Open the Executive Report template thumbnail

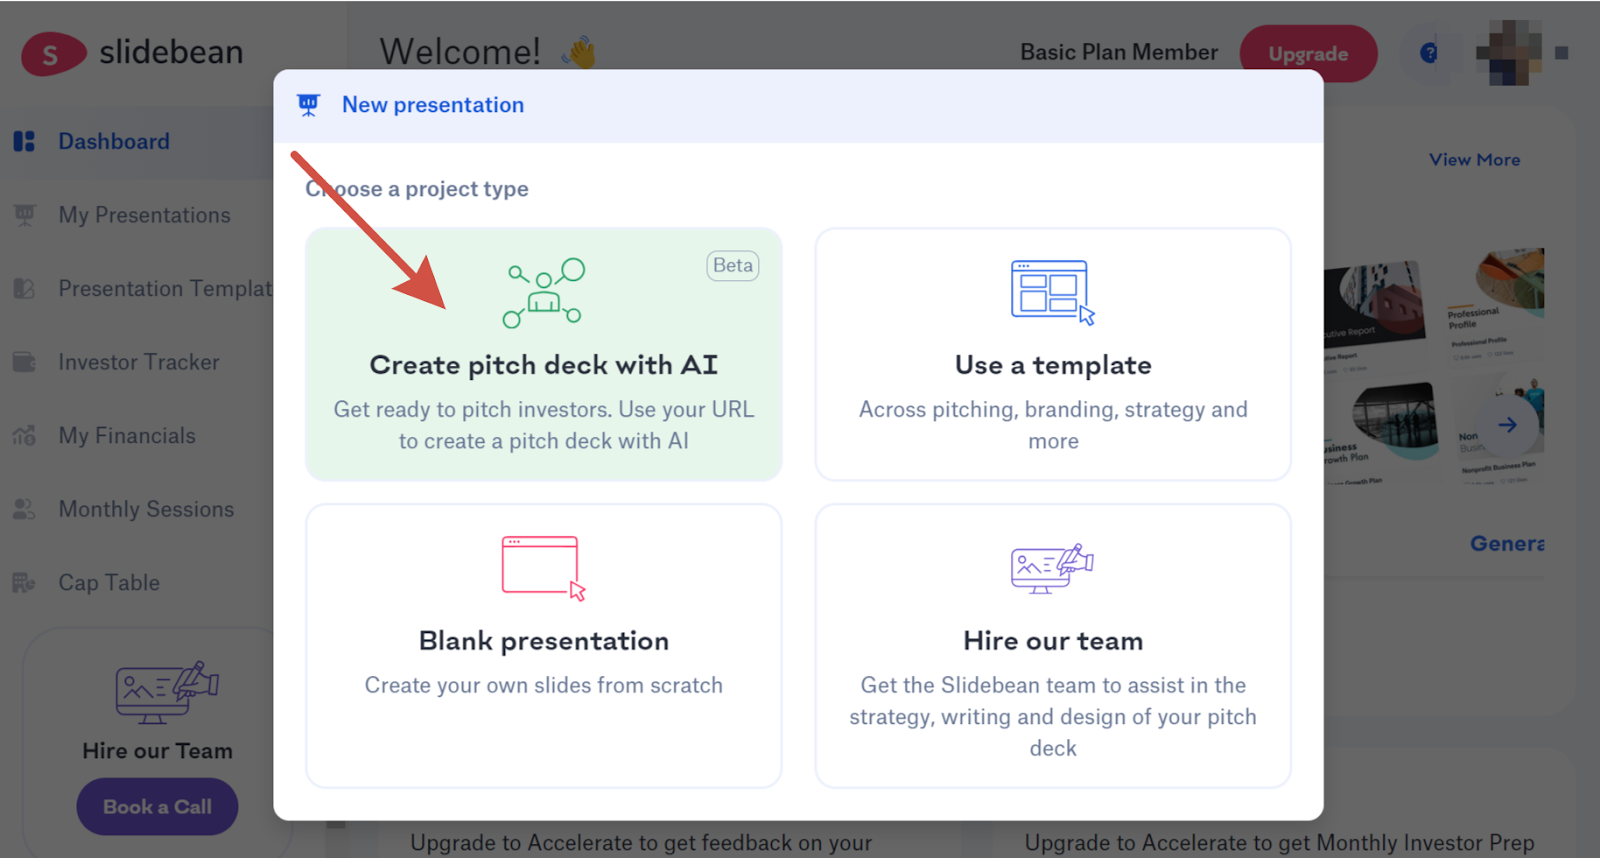point(1374,310)
